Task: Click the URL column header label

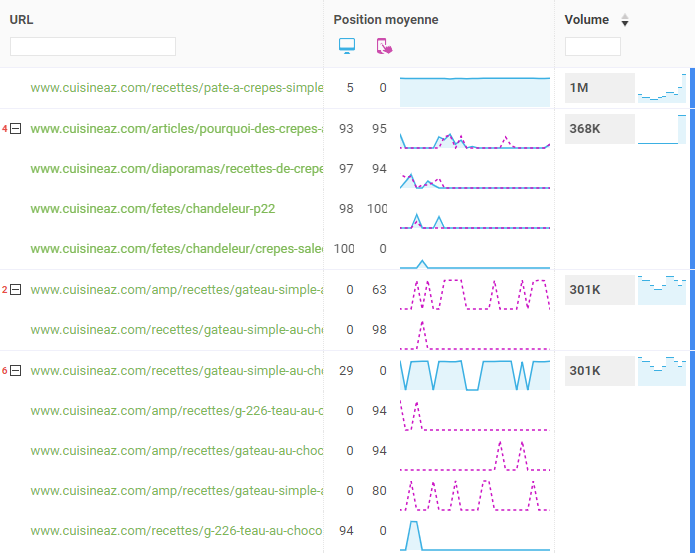Action: pyautogui.click(x=21, y=20)
